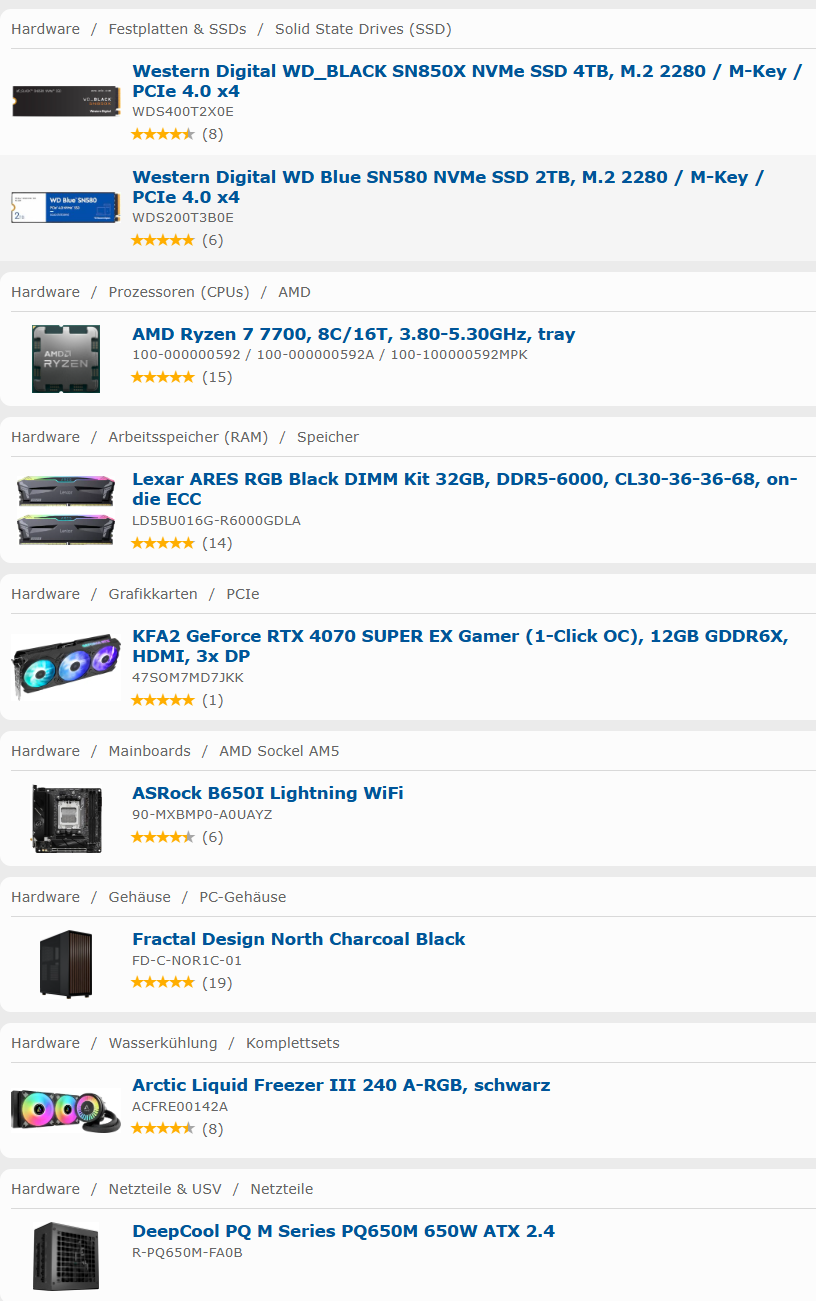Viewport: 816px width, 1301px height.
Task: Open Hardware breadcrumb above the Arctic cooler
Action: pos(45,1043)
